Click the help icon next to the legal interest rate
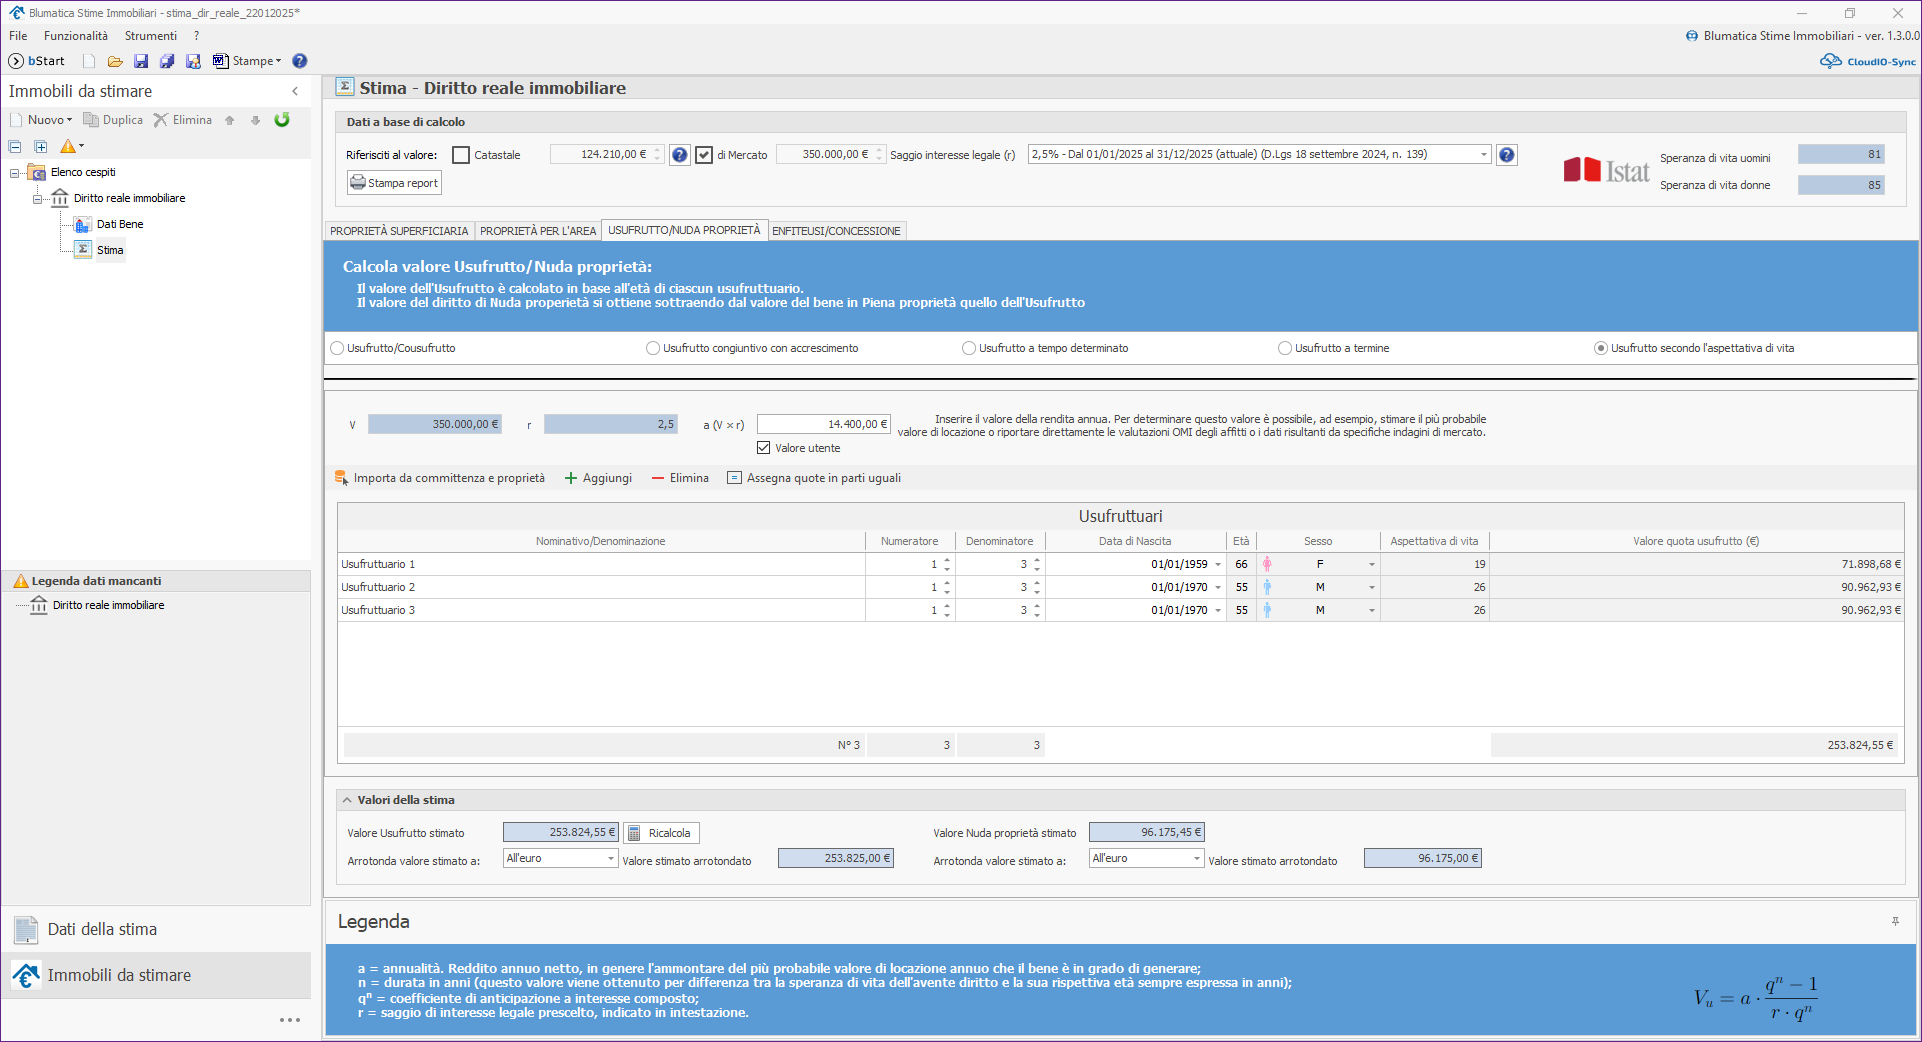Screen dimensions: 1922x1042 [1507, 155]
